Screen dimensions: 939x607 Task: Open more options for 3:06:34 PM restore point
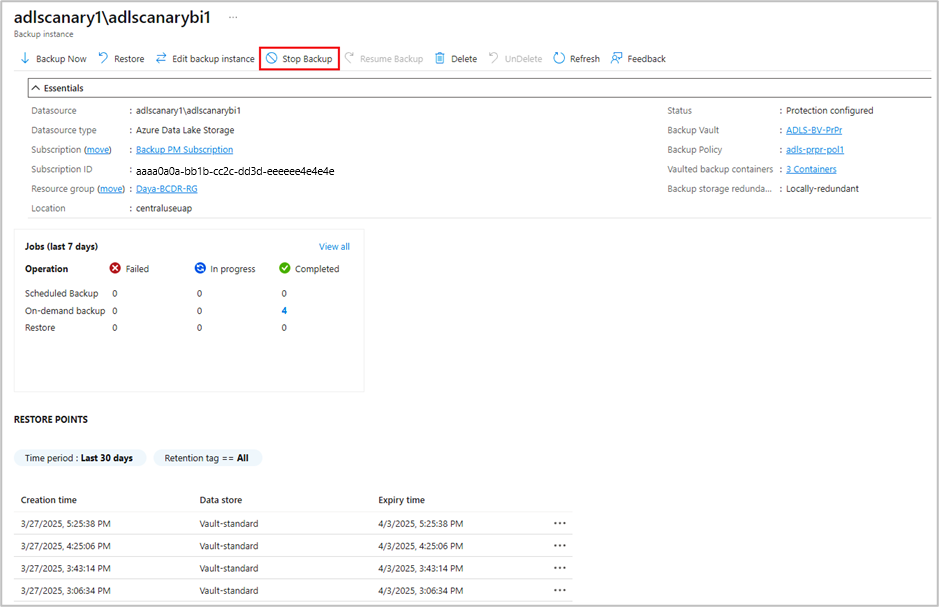click(x=560, y=590)
